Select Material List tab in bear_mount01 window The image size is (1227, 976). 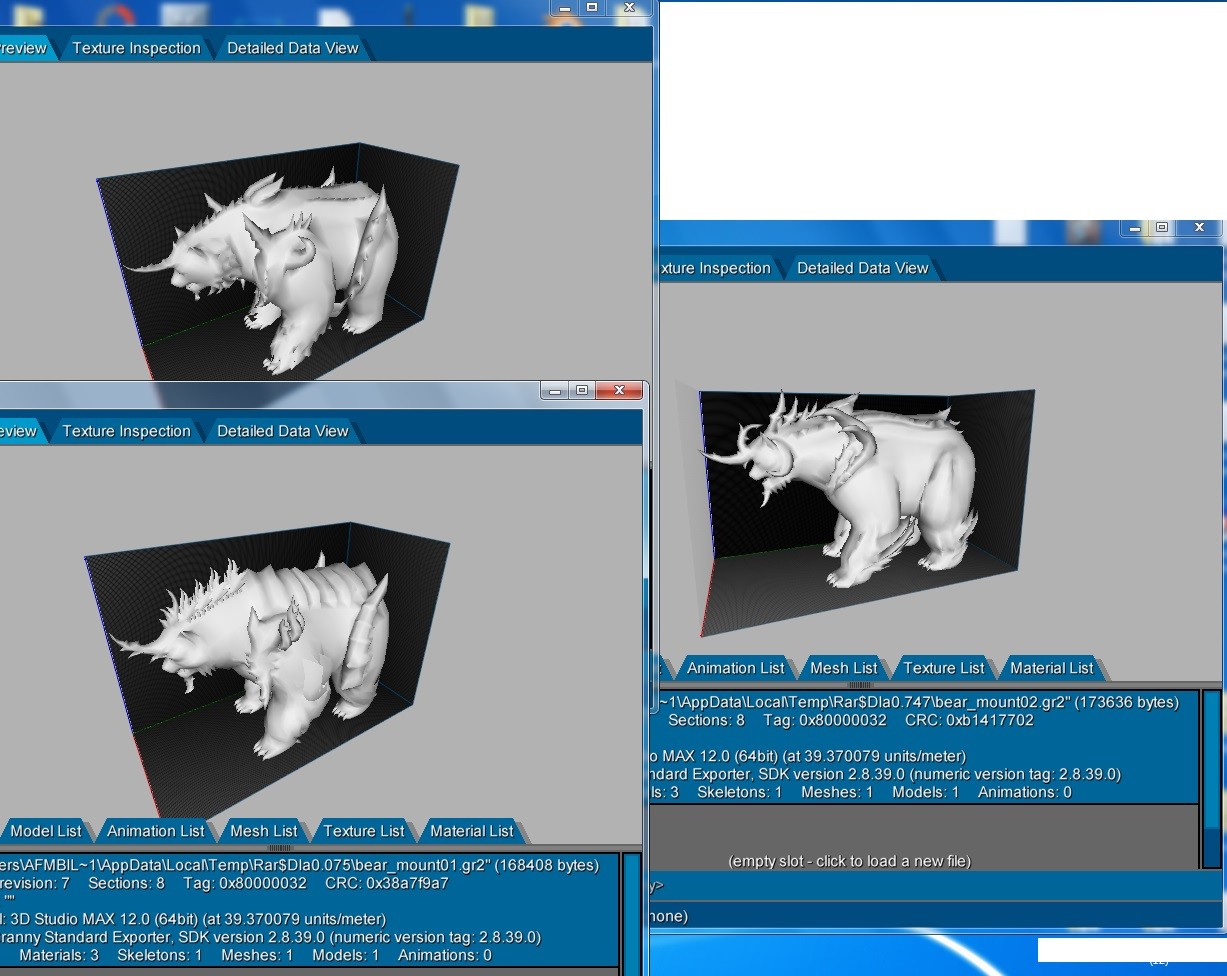click(471, 831)
